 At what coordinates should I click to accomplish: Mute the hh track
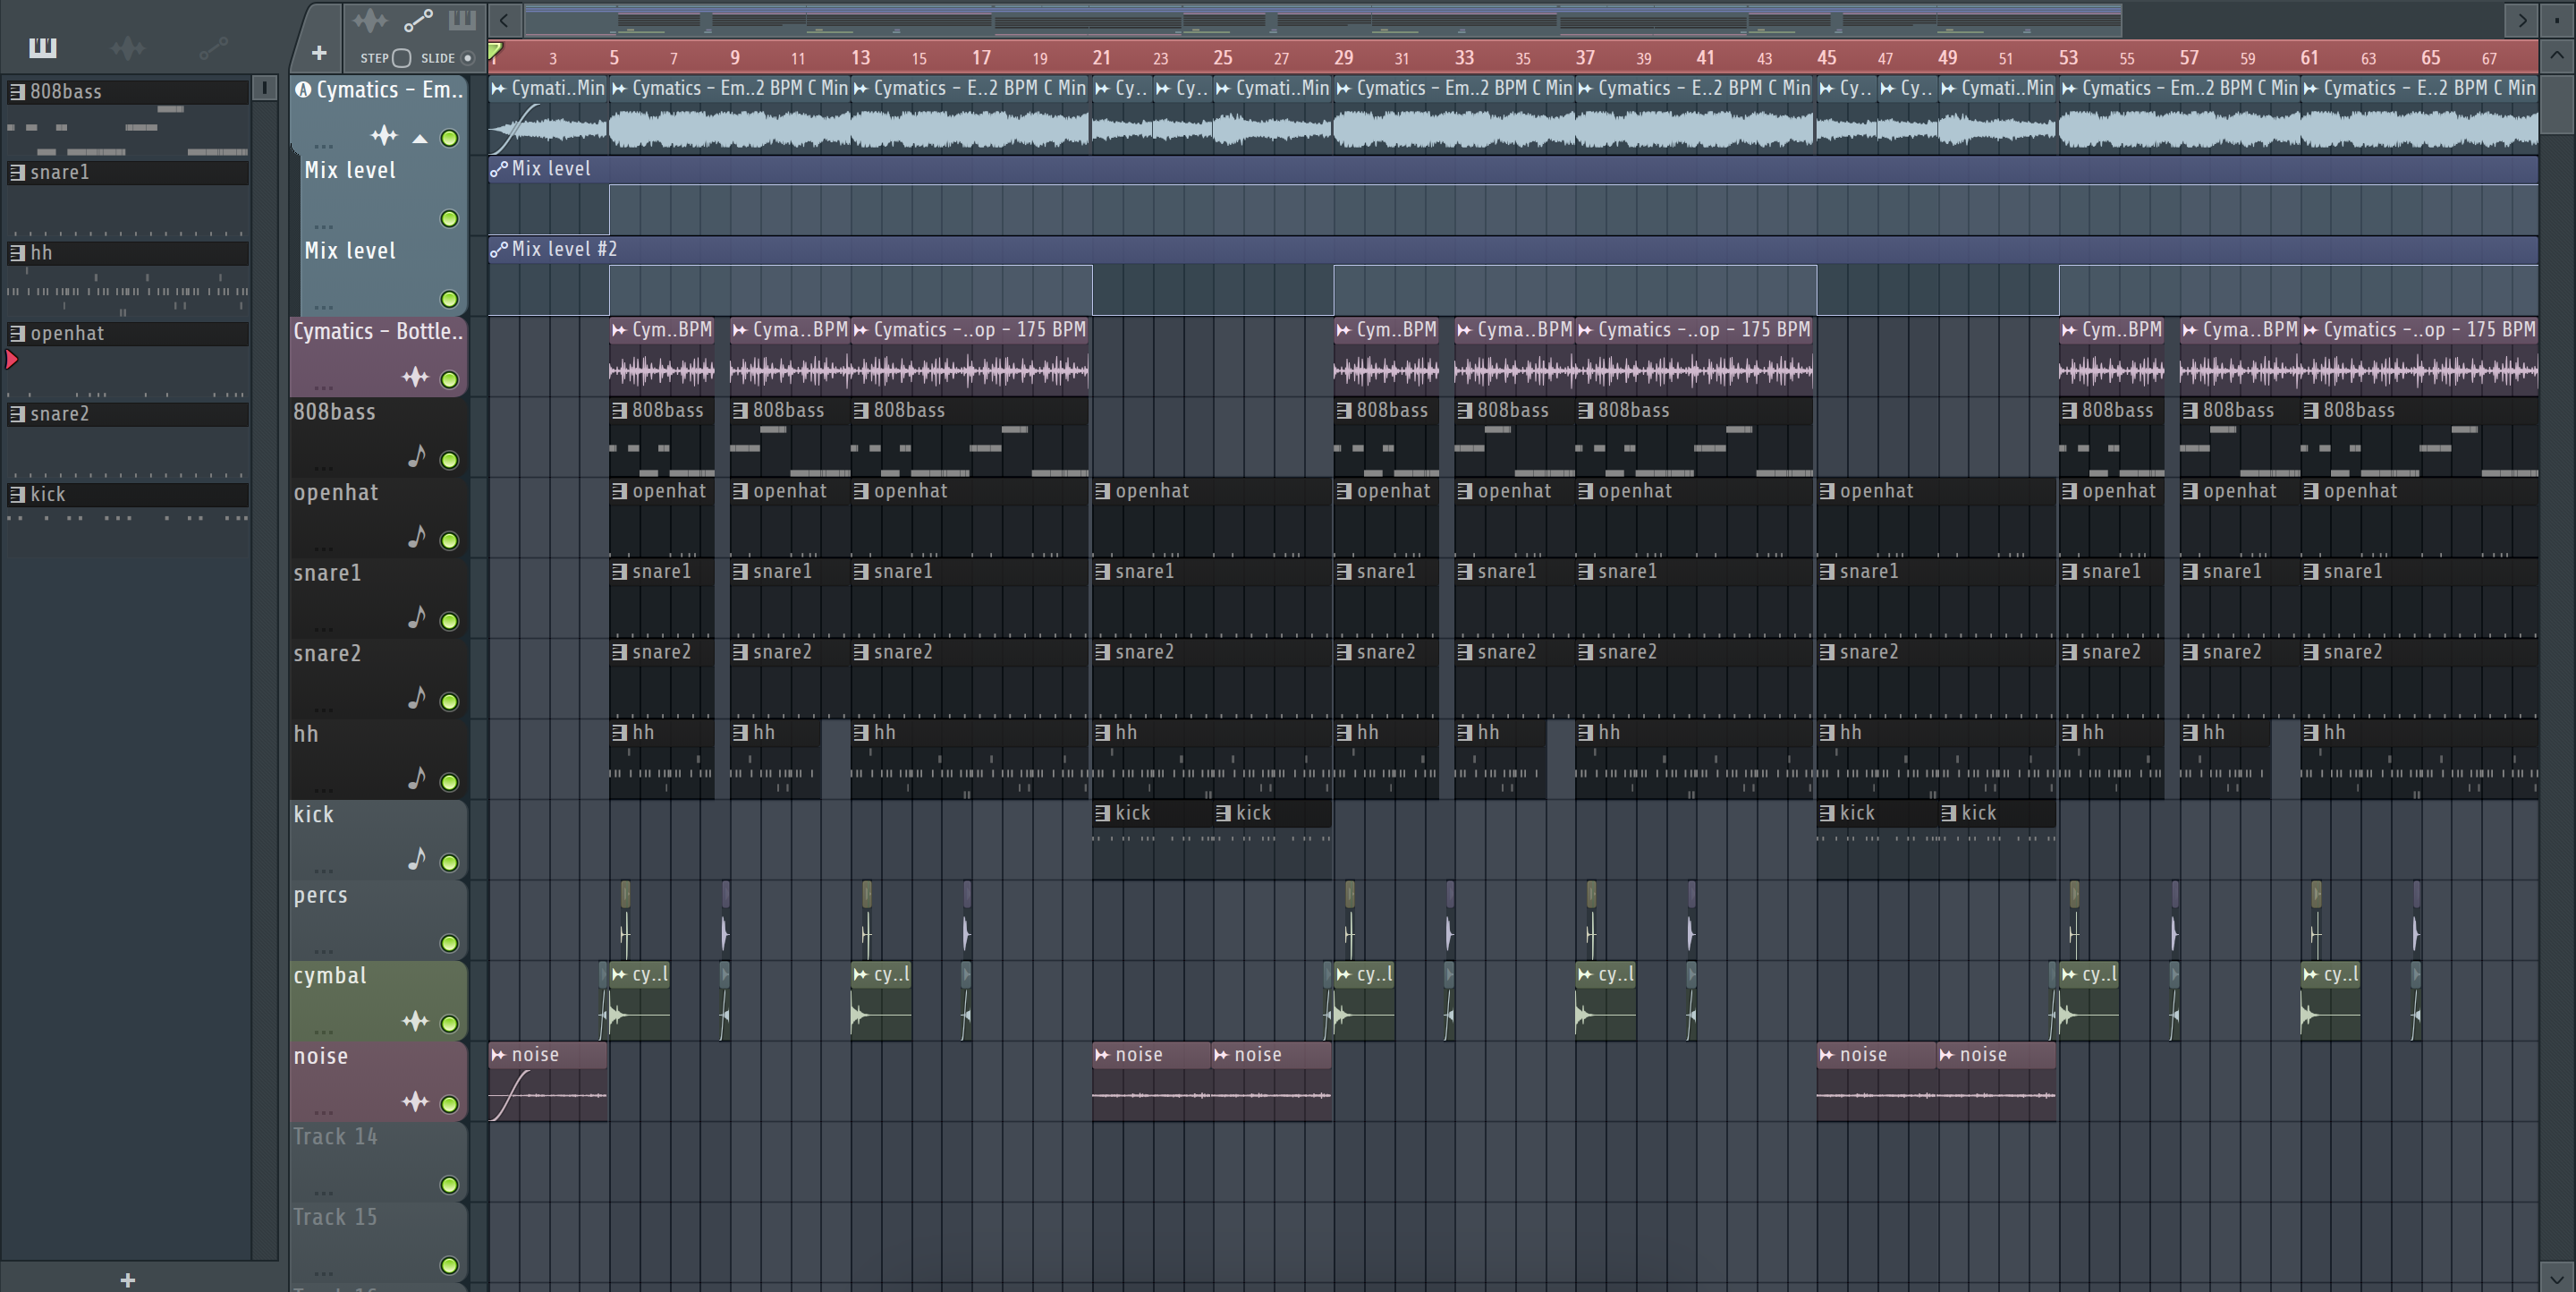tap(450, 782)
